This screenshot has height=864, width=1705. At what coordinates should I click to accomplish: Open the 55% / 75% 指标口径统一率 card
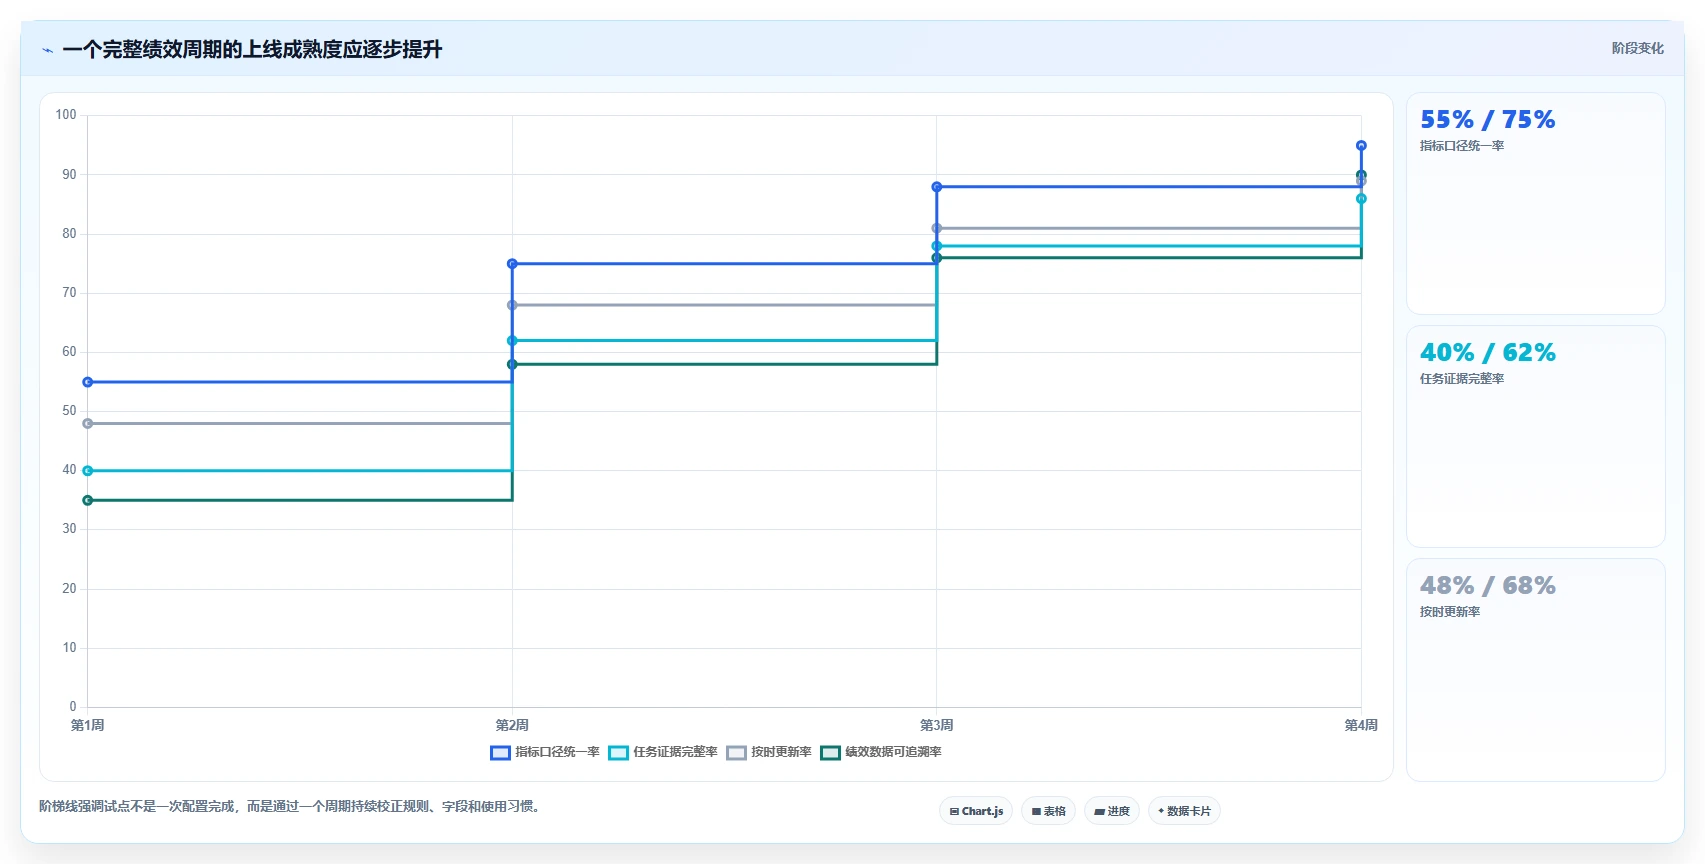1535,204
